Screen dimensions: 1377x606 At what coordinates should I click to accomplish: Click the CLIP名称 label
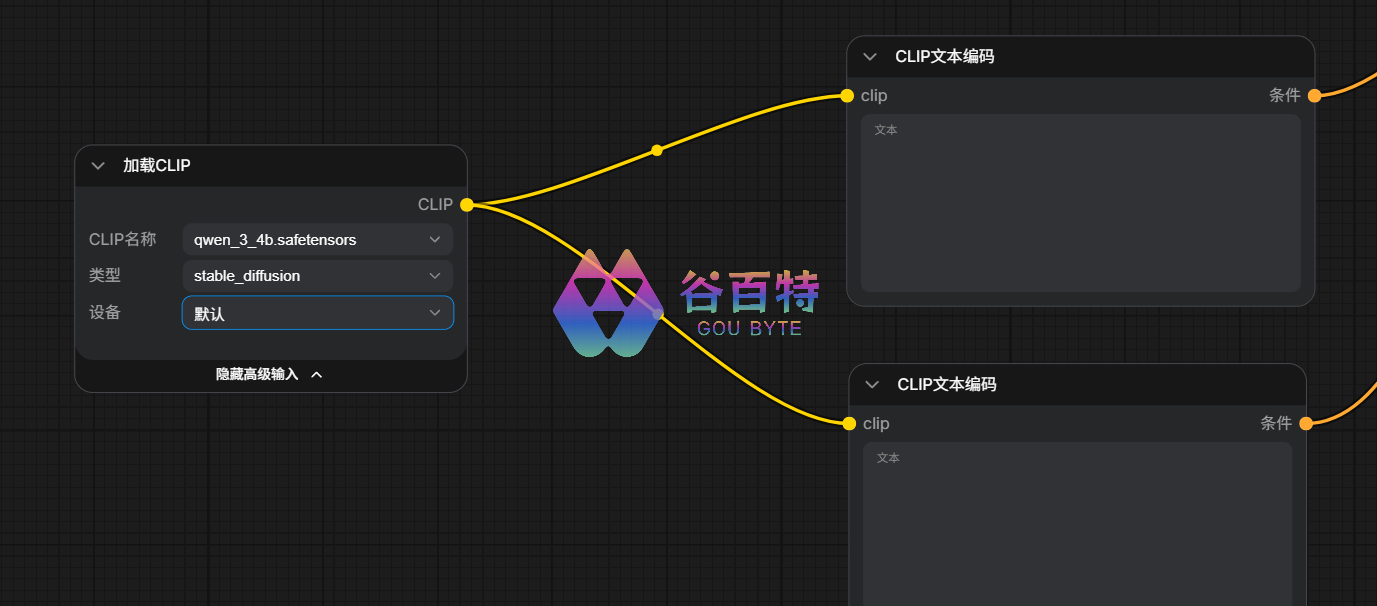(x=123, y=240)
